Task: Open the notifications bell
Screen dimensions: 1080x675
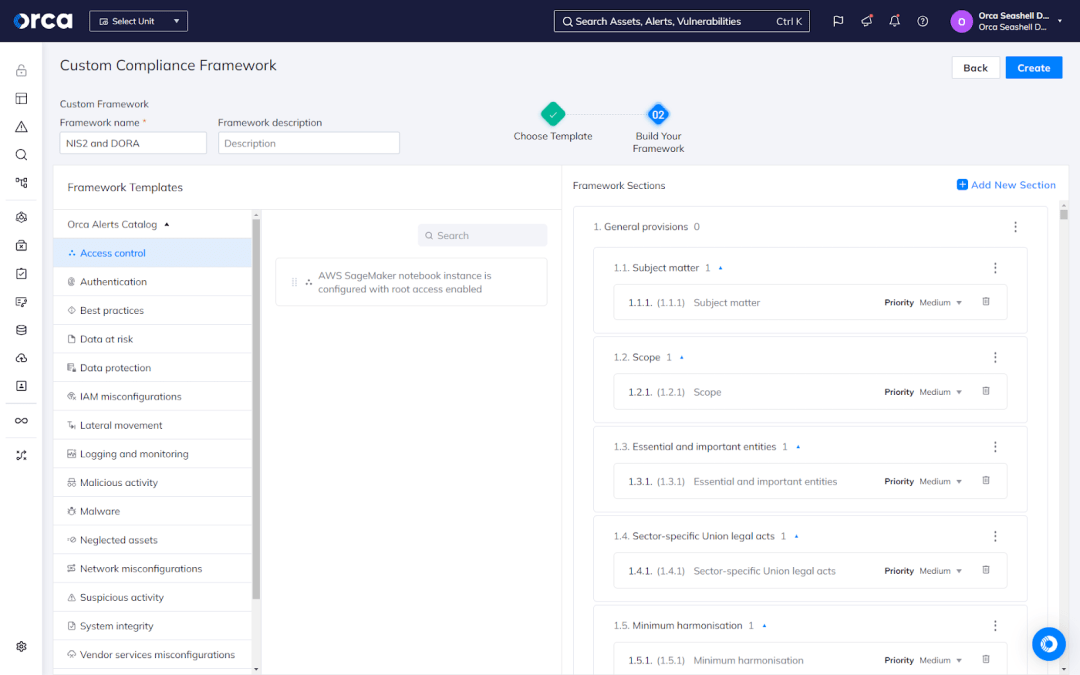Action: [894, 21]
